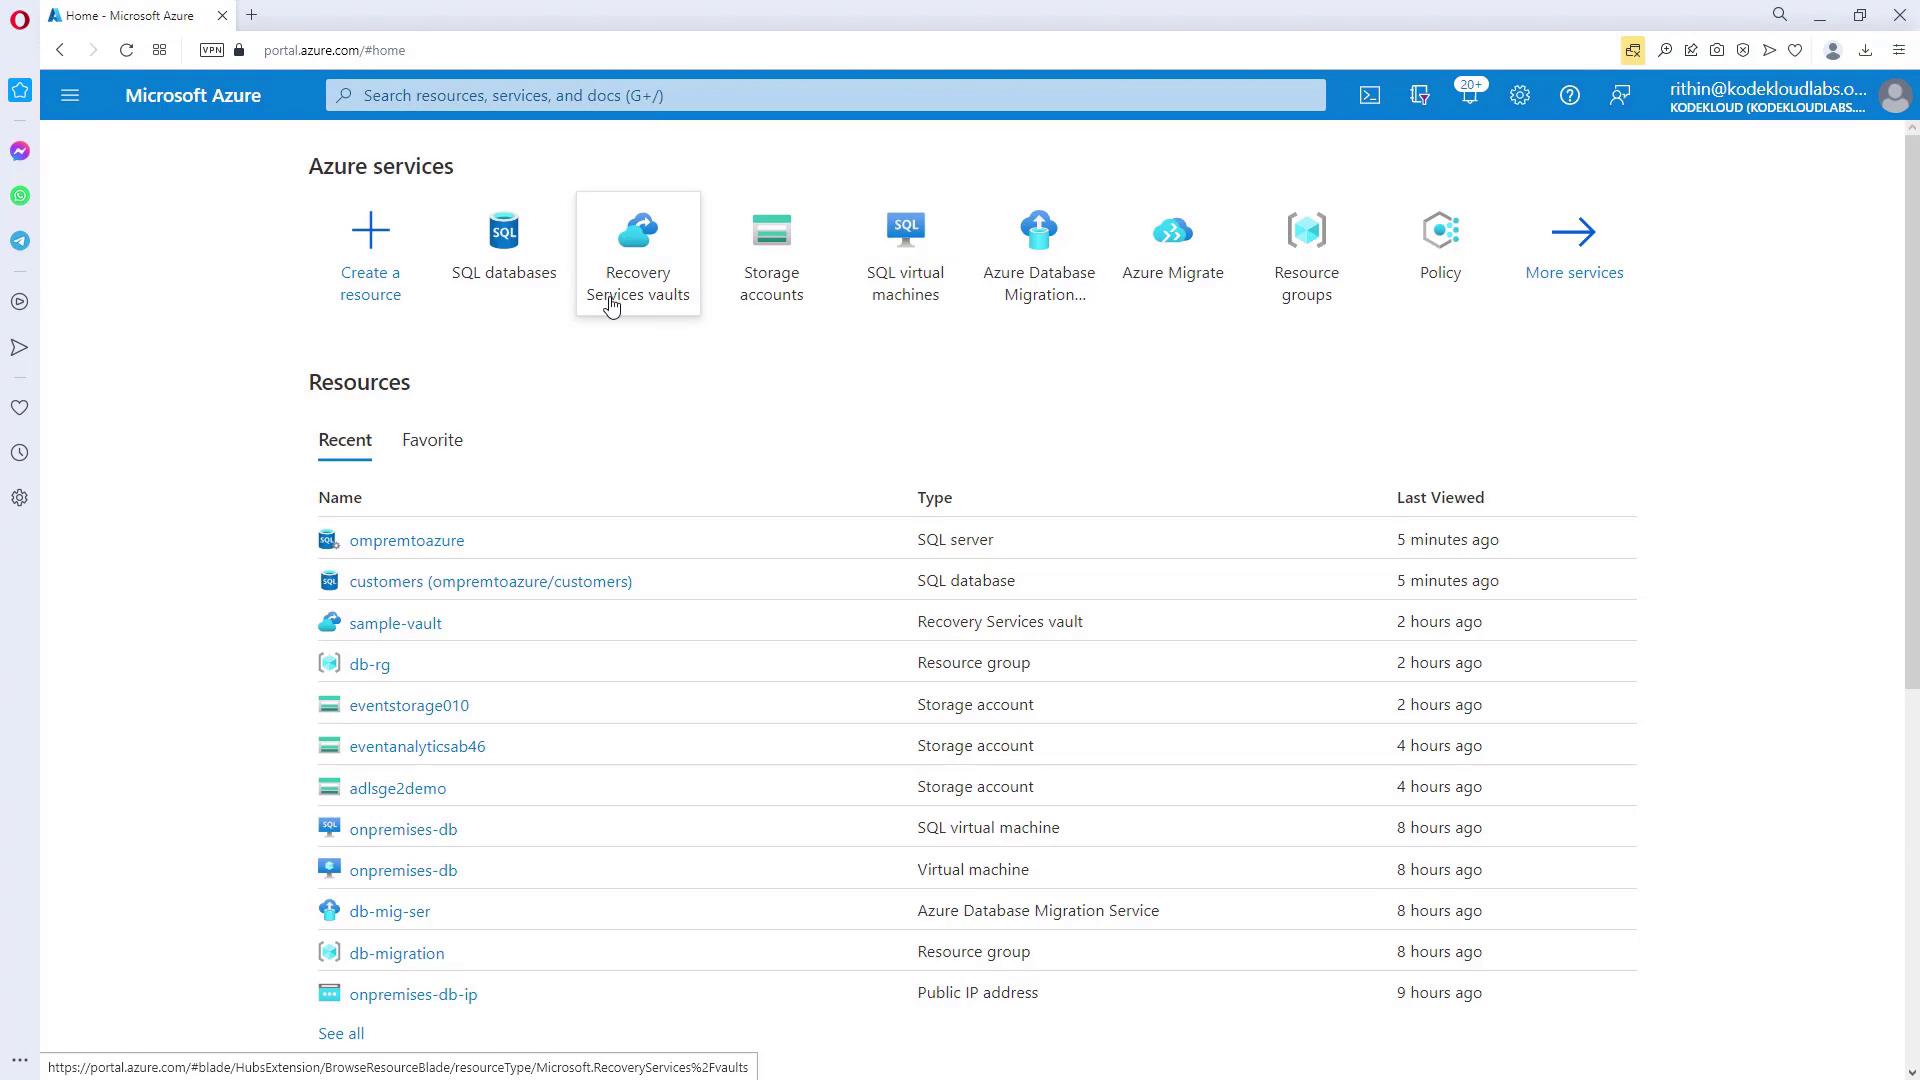Image resolution: width=1920 pixels, height=1080 pixels.
Task: Open Directories and subscriptions filter icon
Action: coord(1419,95)
